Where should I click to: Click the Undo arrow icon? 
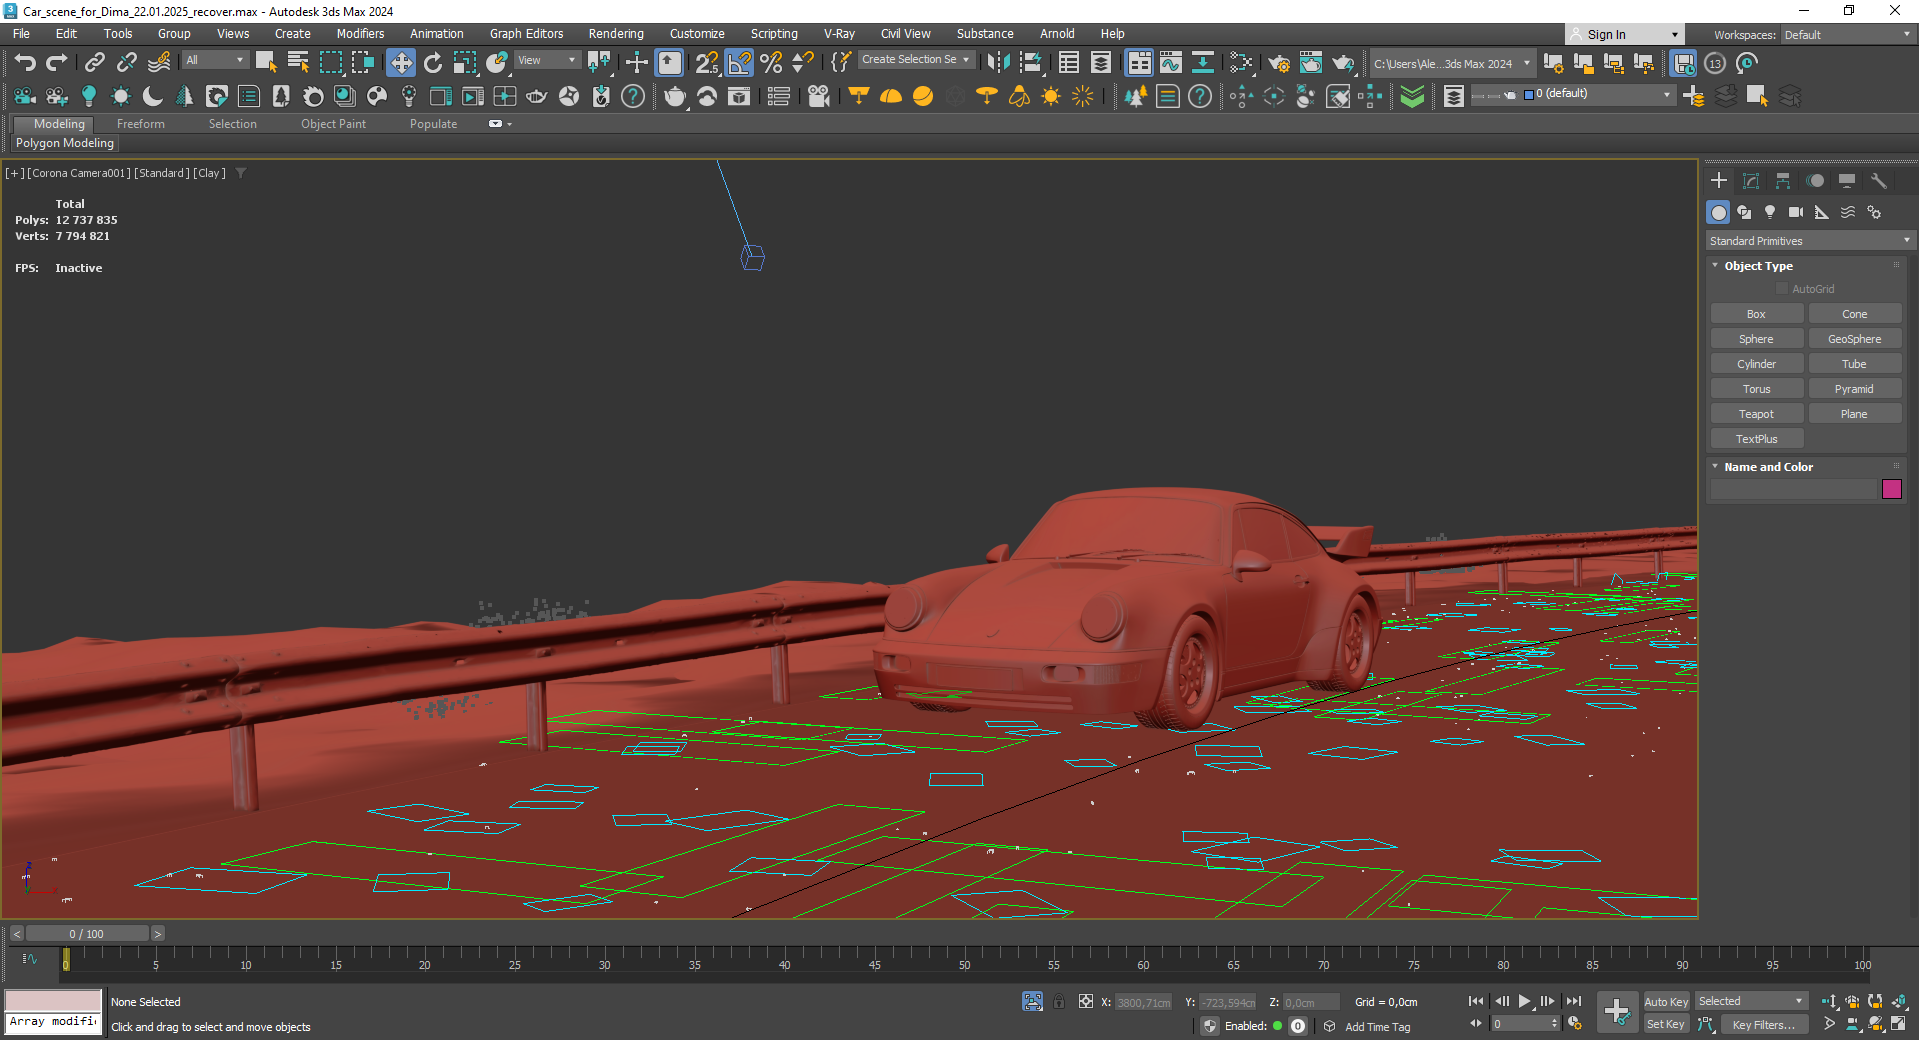coord(25,63)
